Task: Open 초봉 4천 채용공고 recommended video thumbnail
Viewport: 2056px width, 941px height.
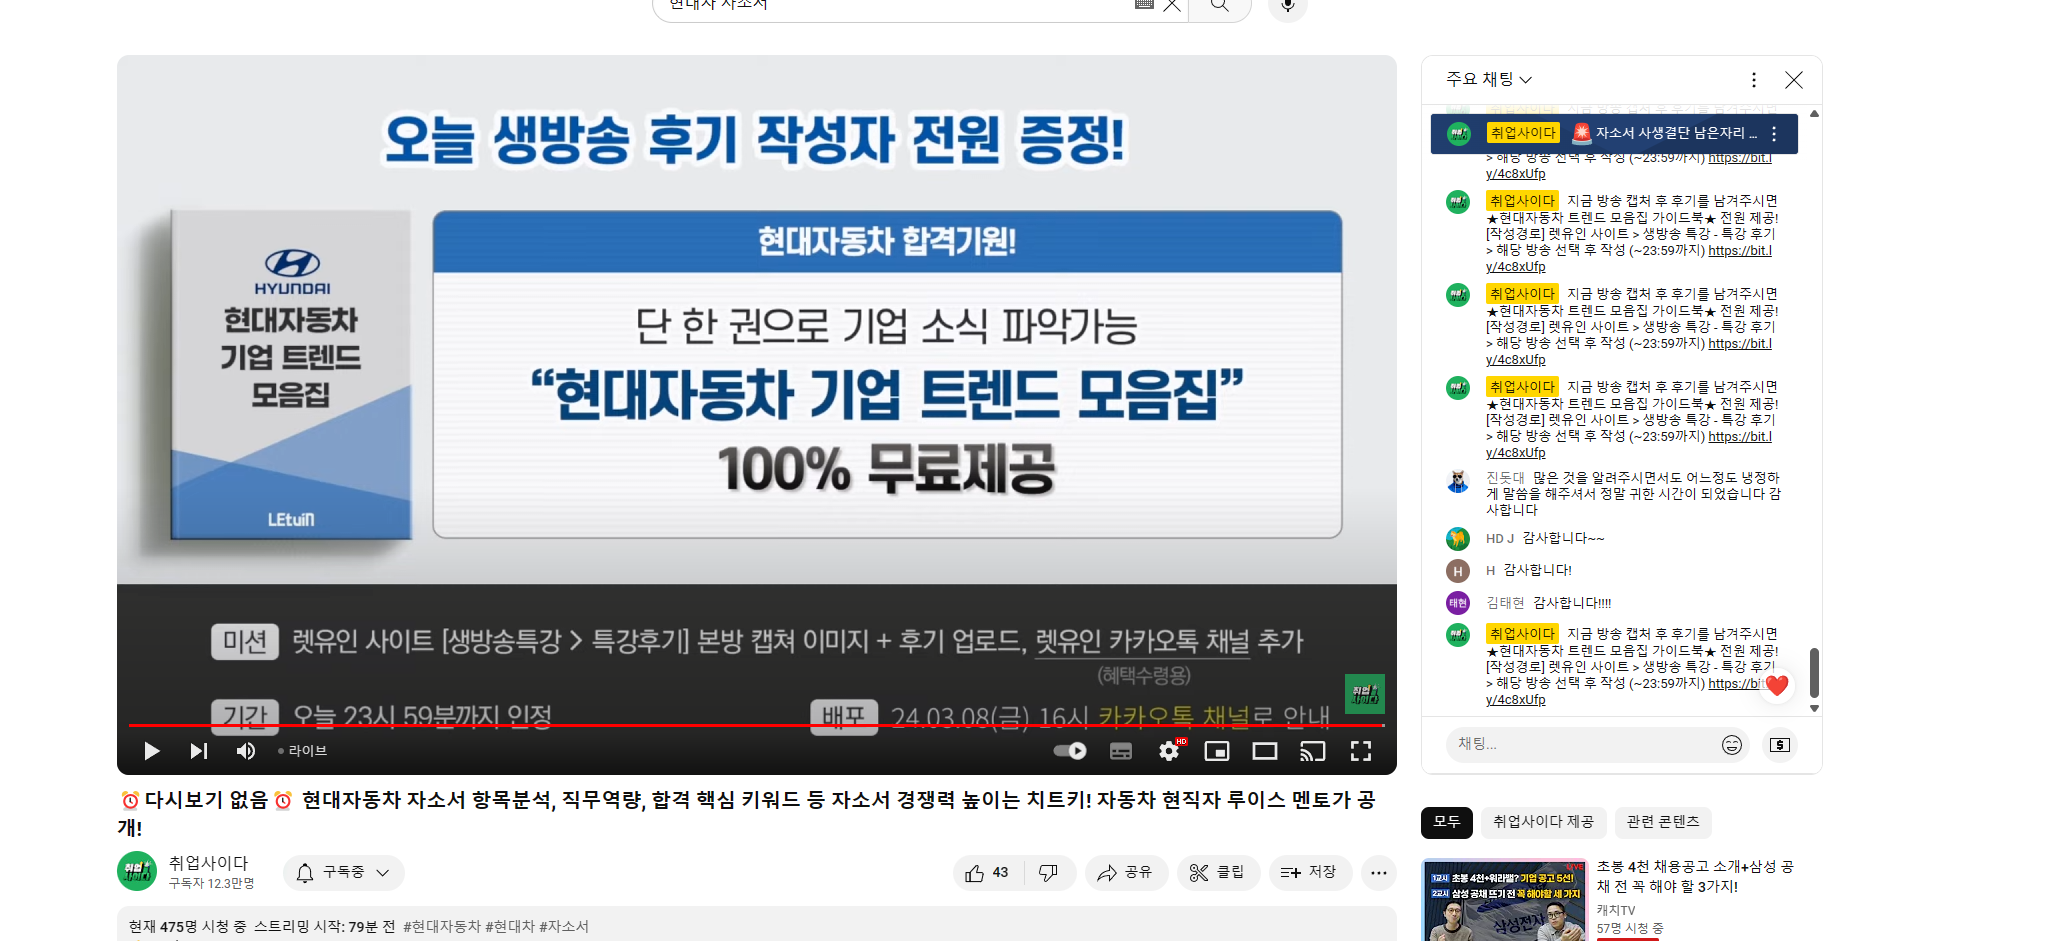Action: point(1504,900)
